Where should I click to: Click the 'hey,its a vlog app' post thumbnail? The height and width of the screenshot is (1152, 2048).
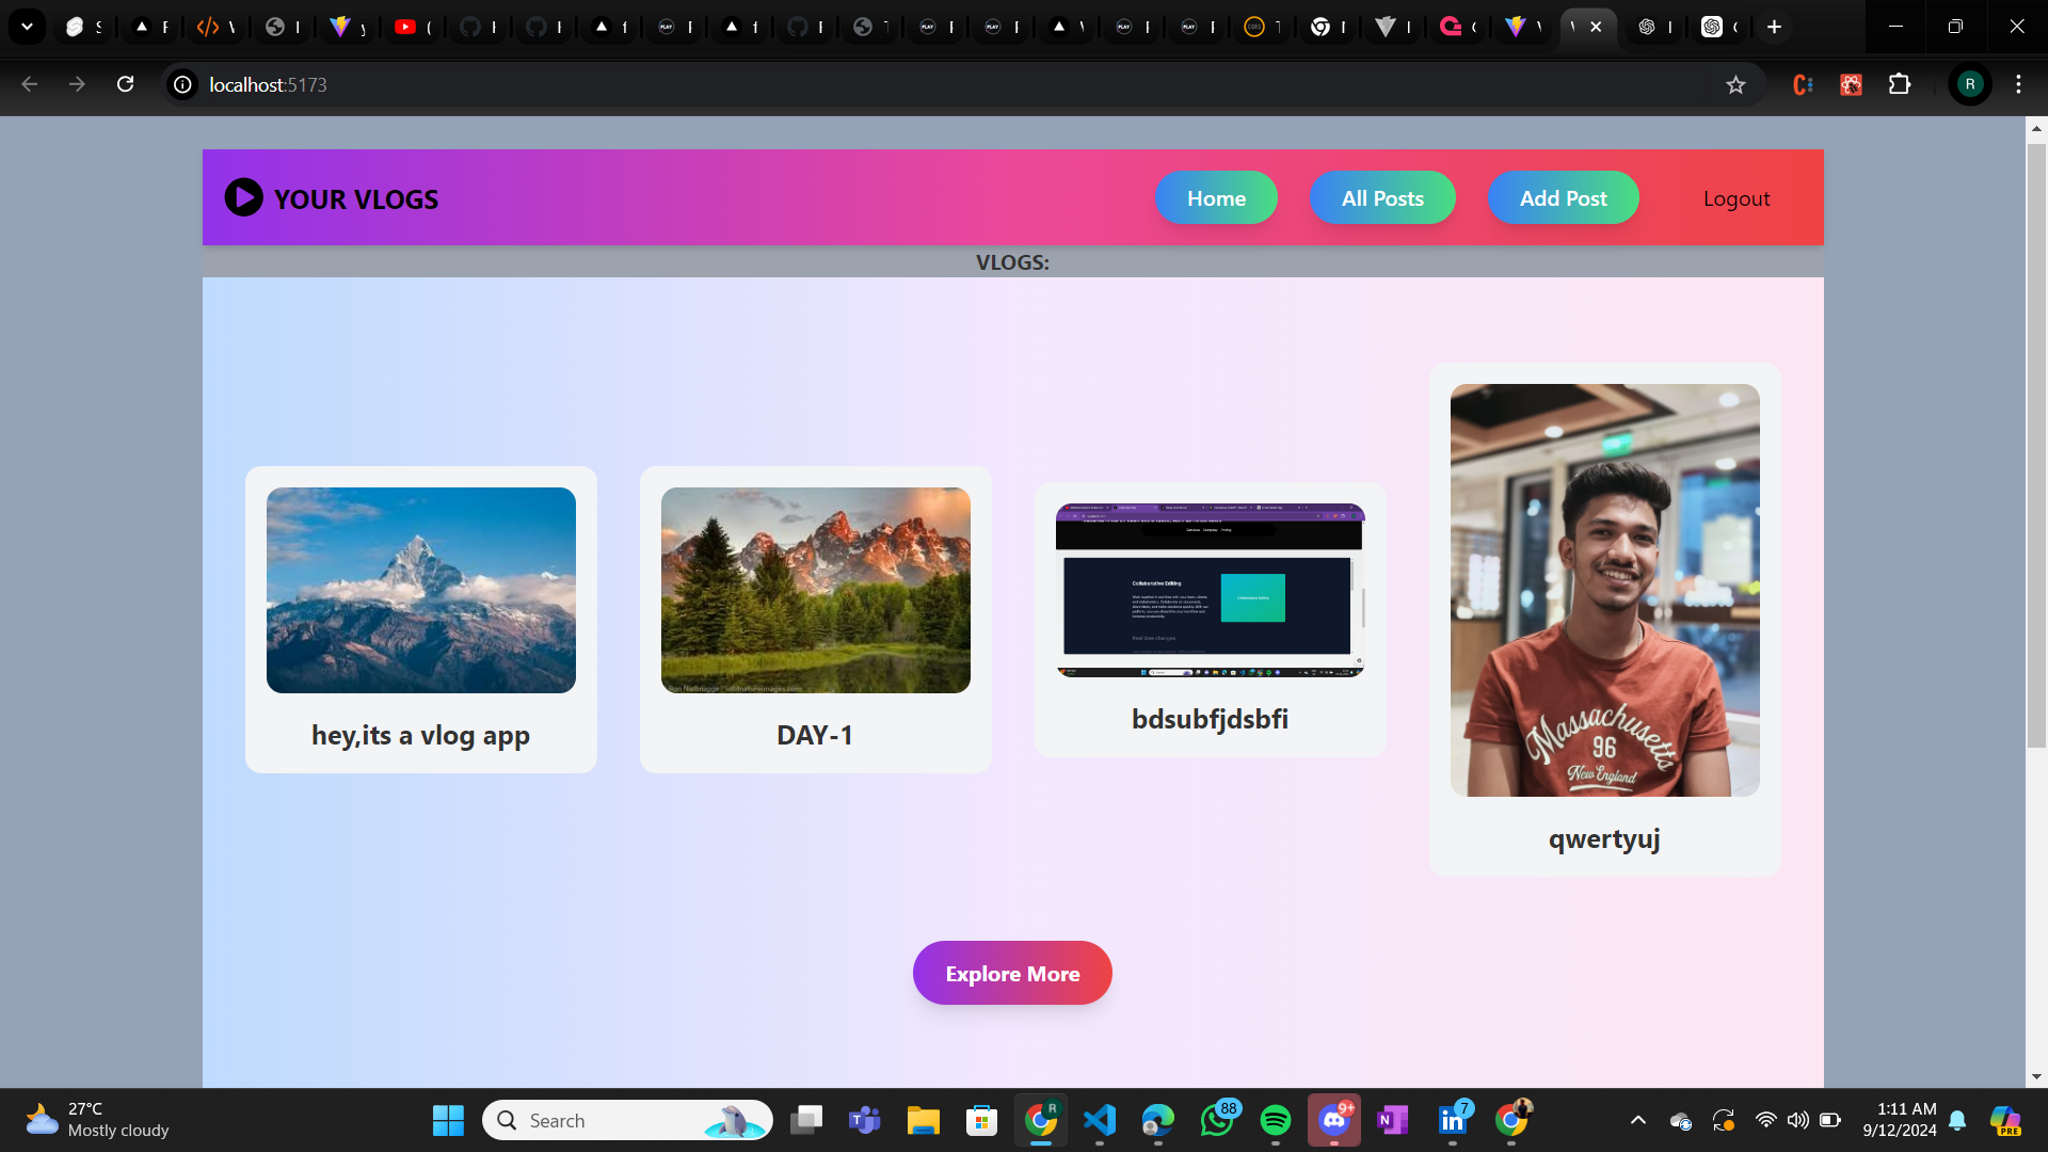421,589
